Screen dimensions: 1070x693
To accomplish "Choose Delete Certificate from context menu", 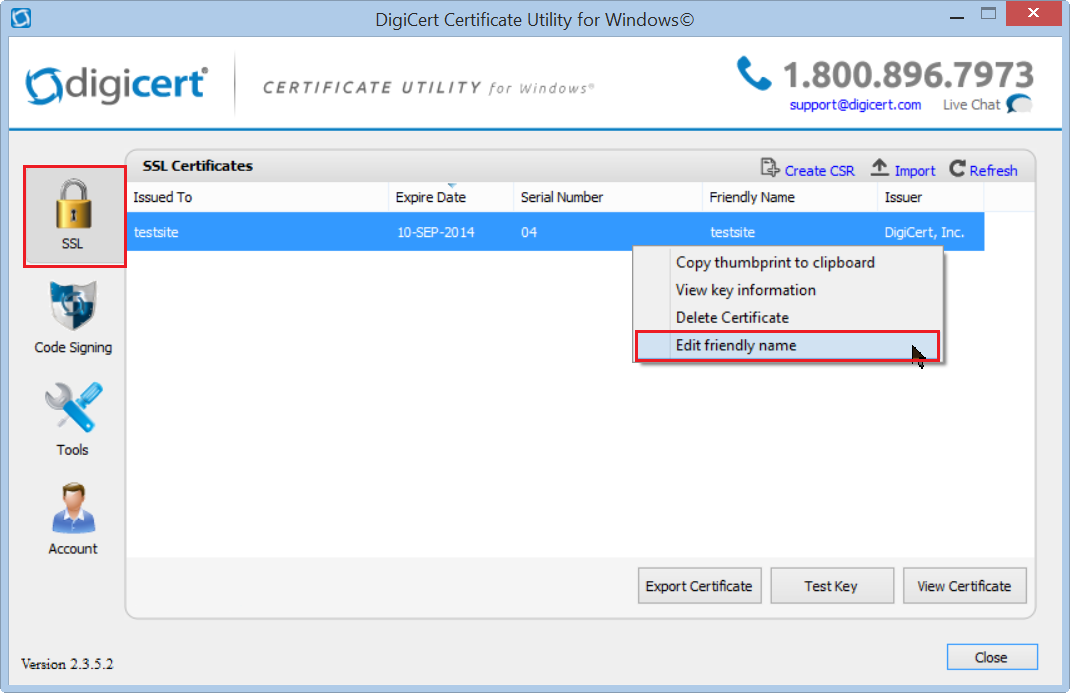I will click(732, 317).
